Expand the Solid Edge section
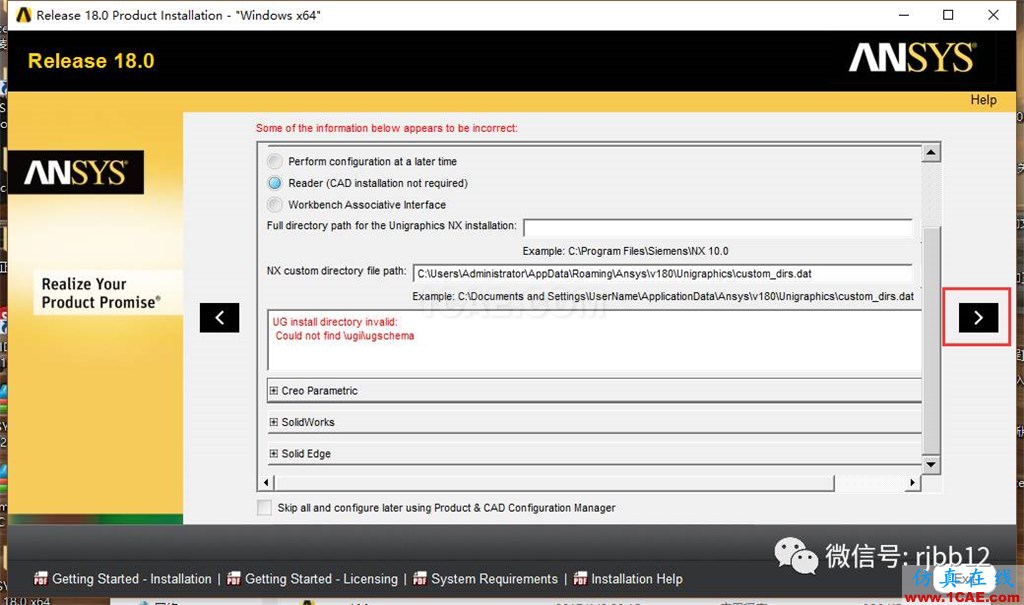Screen dimensions: 1024x605 click(274, 454)
